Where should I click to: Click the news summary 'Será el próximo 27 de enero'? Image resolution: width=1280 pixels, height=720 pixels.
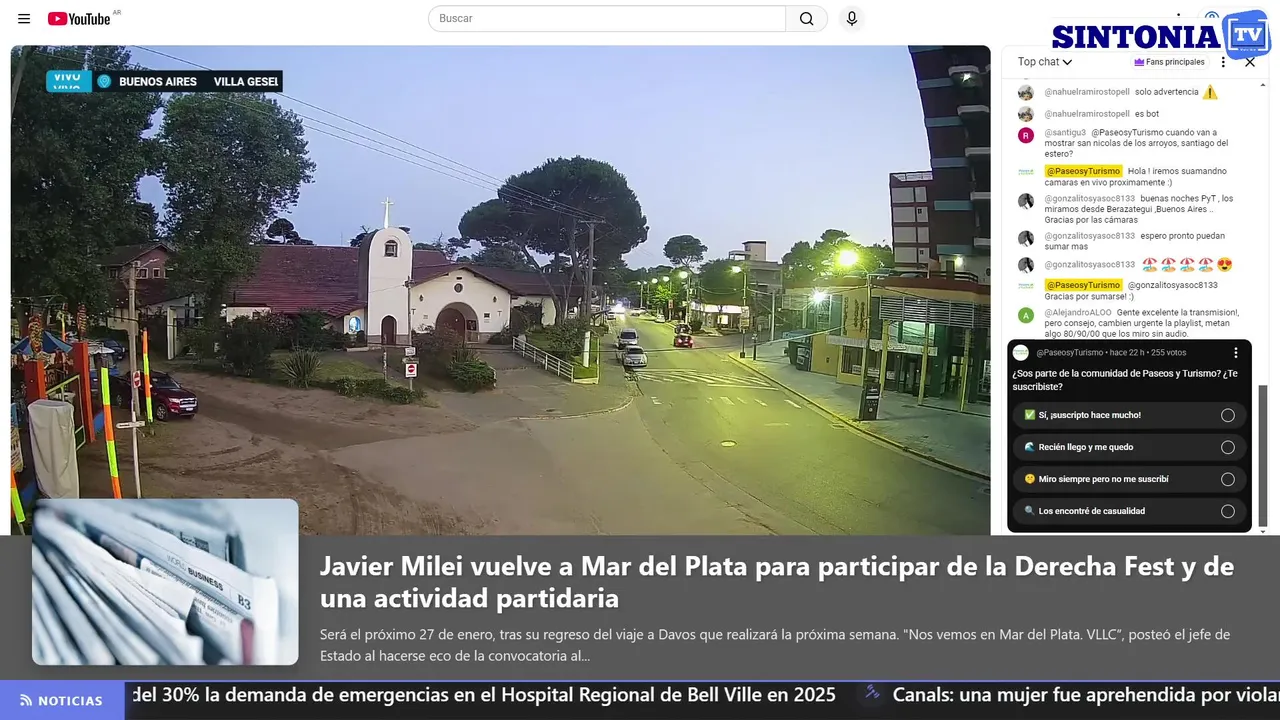pos(775,645)
